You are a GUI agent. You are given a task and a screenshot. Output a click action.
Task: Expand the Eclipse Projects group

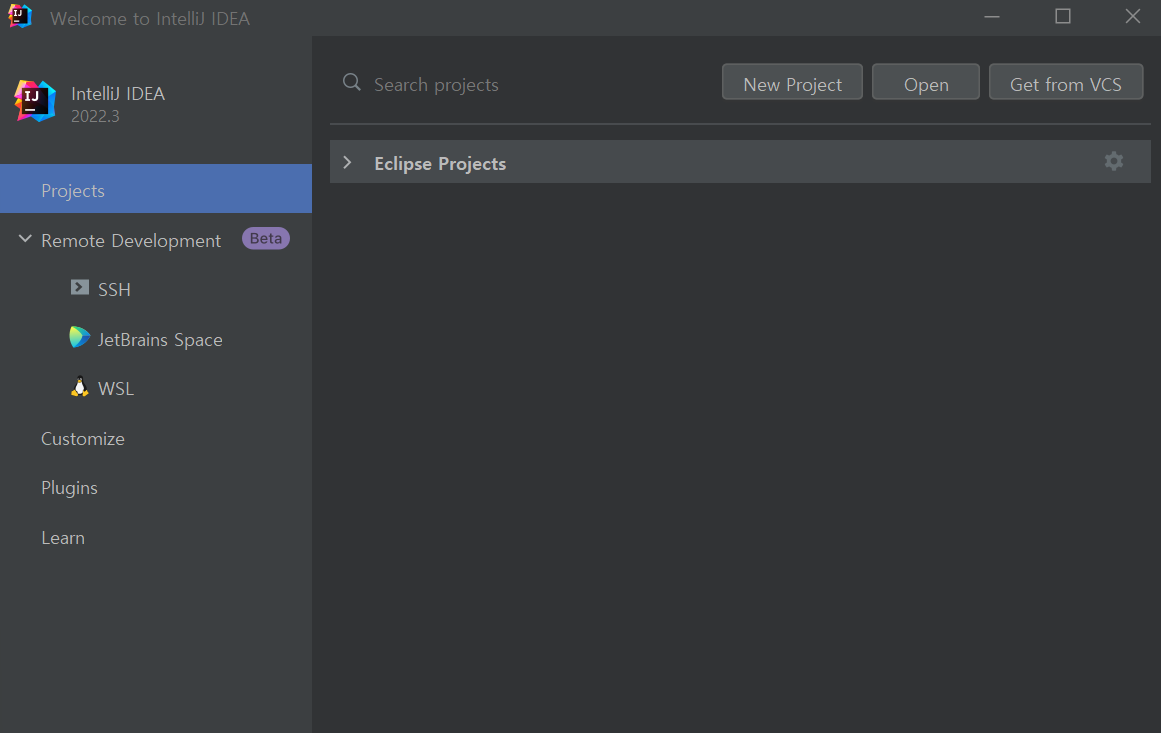tap(347, 162)
